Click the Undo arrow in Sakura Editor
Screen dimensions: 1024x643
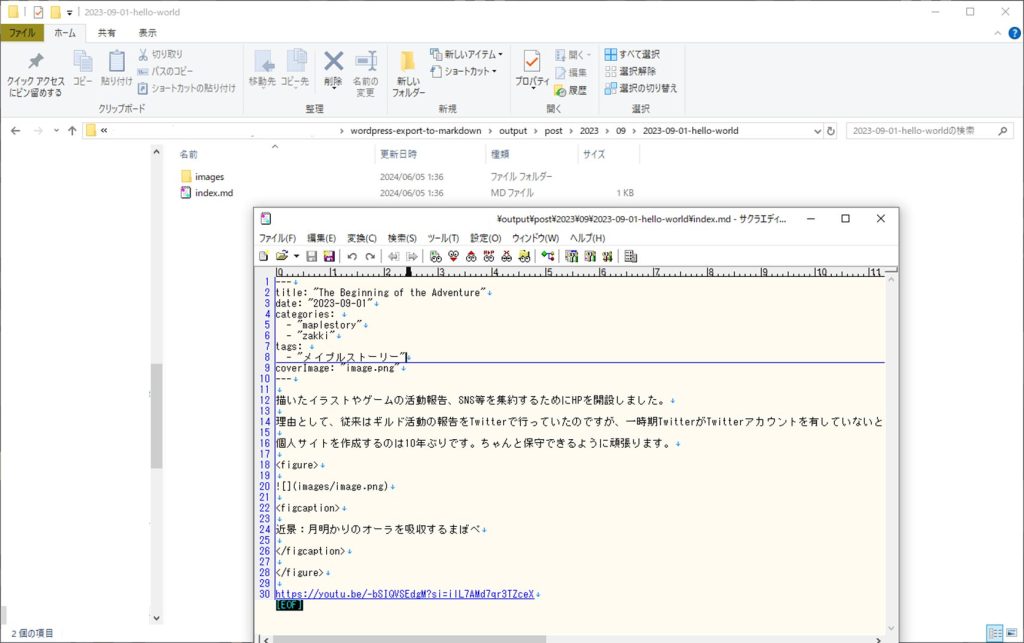pyautogui.click(x=352, y=256)
